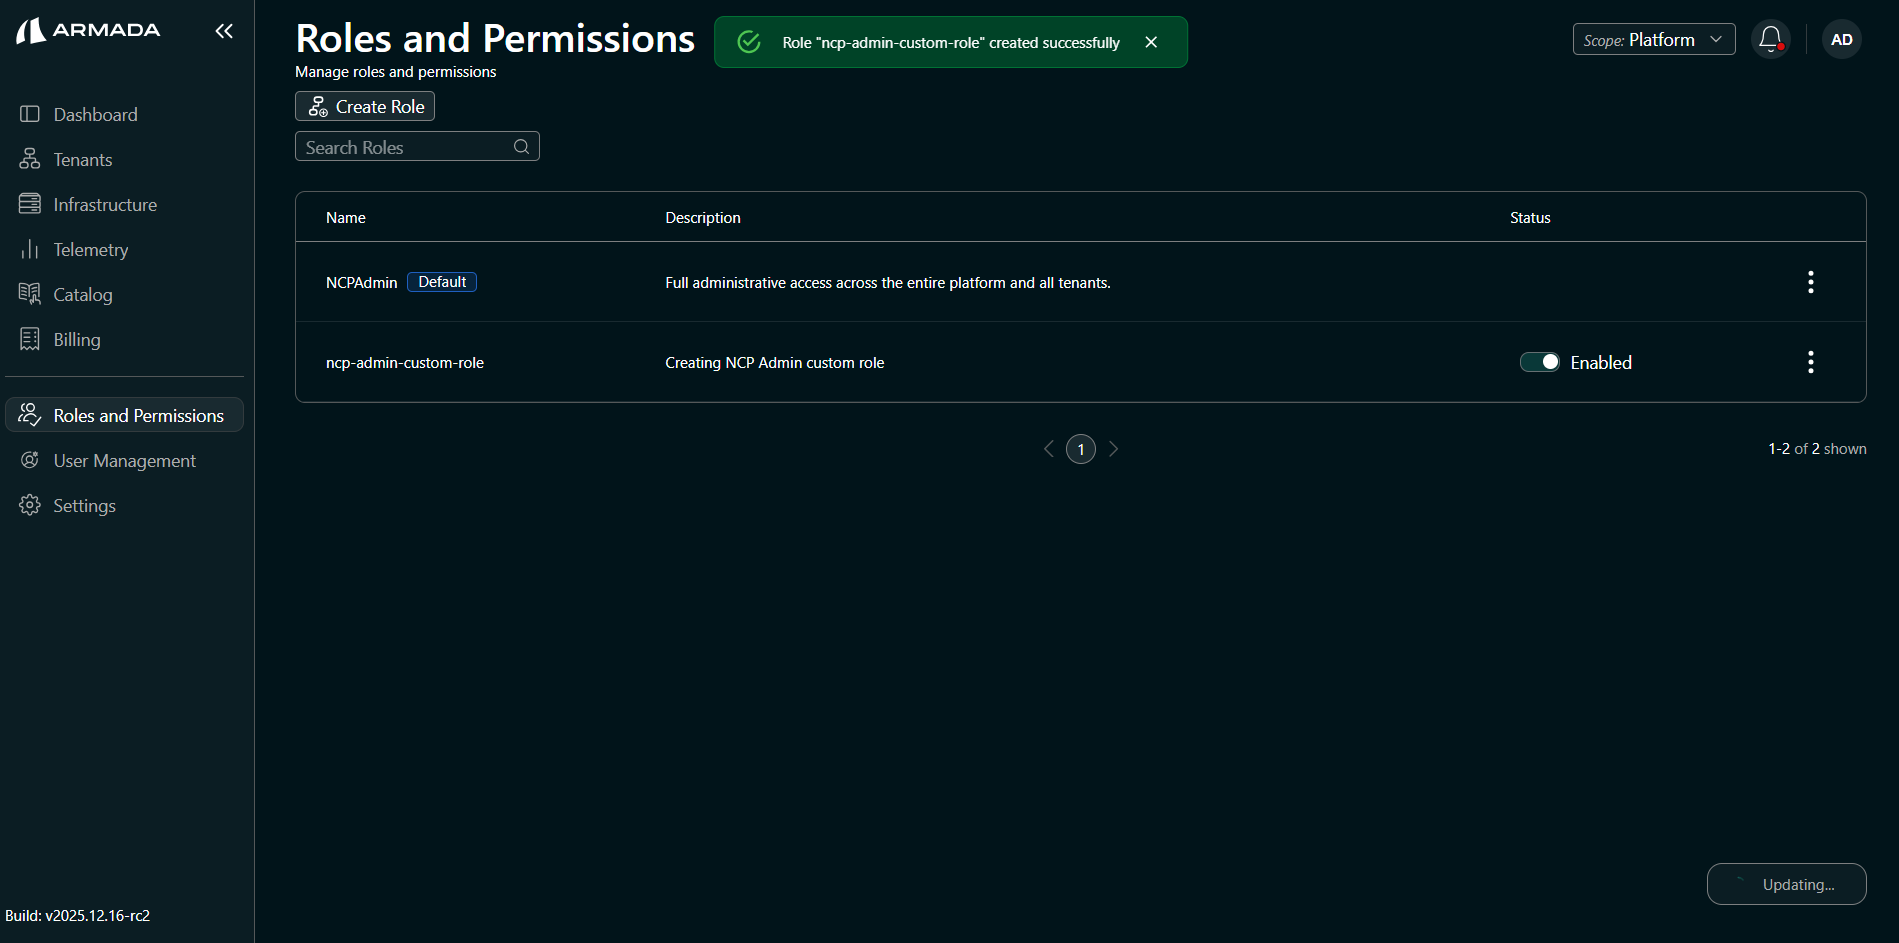The image size is (1899, 943).
Task: Go to next page of roles
Action: click(1113, 449)
